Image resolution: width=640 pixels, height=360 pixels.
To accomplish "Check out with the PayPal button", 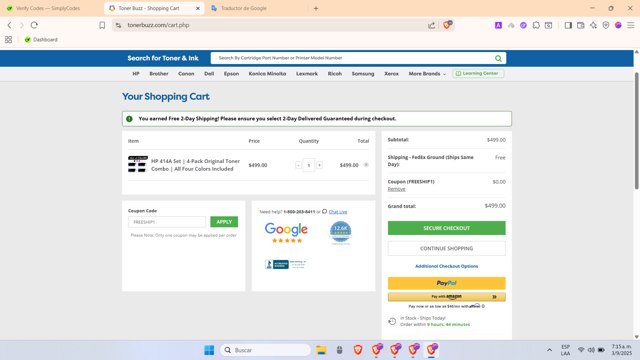I will [447, 283].
